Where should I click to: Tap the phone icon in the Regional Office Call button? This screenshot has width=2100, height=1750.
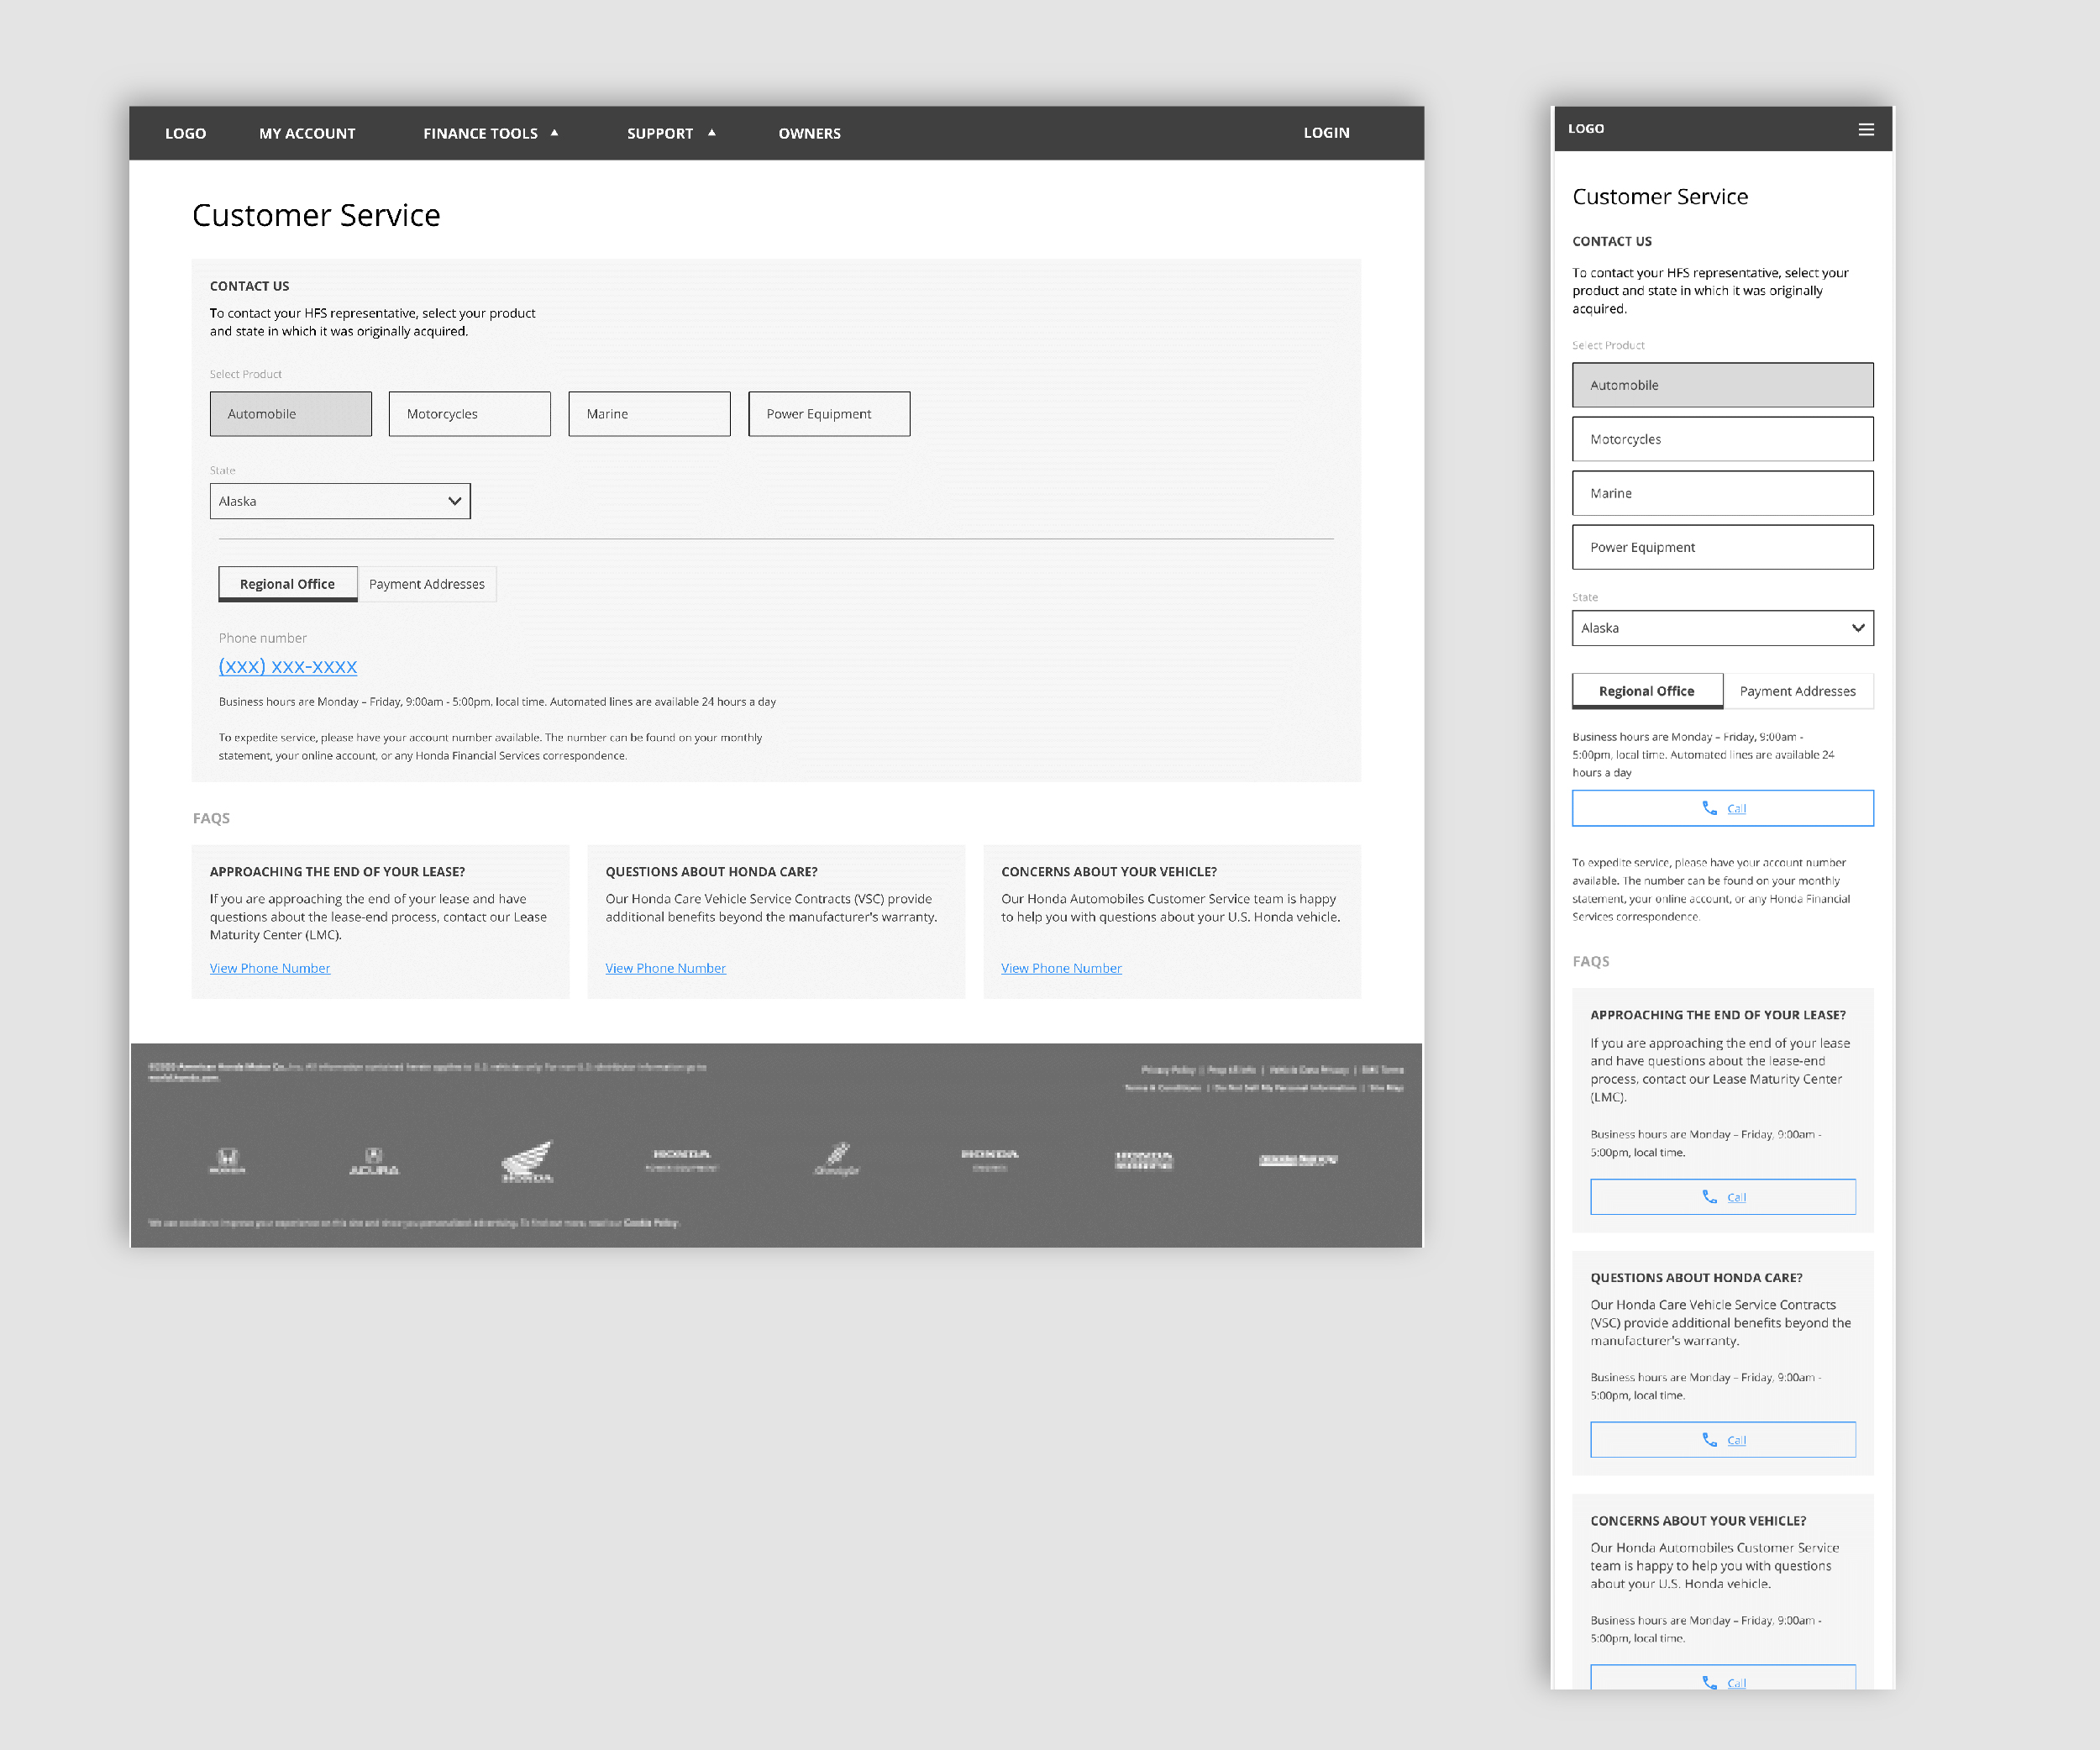[1710, 808]
